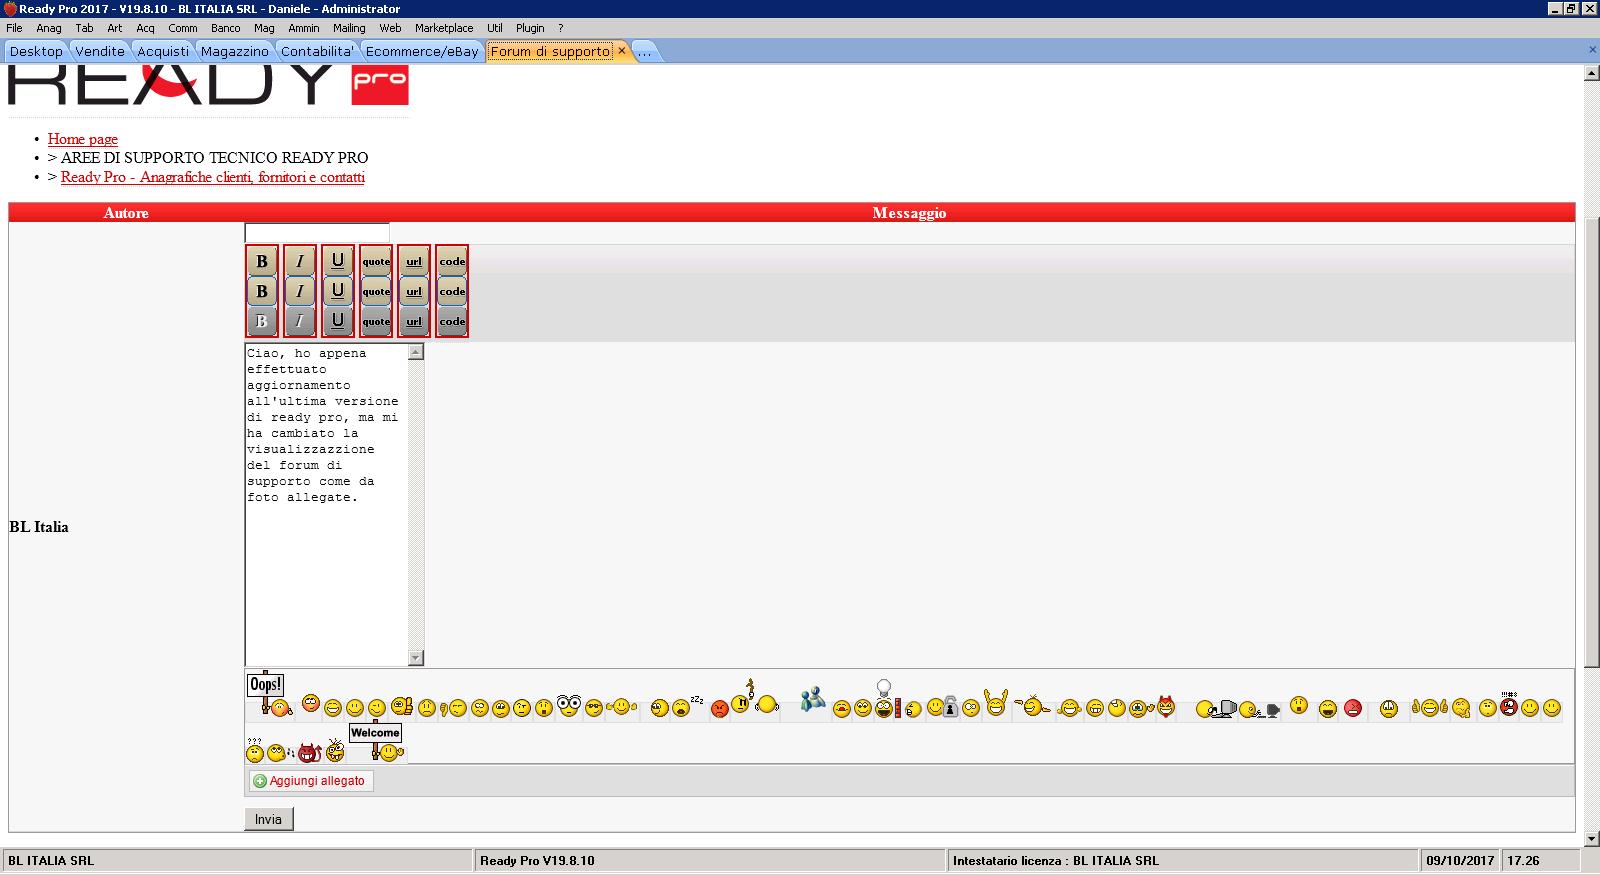Insert the big googly-eyes smiley
Image resolution: width=1600 pixels, height=876 pixels.
point(569,706)
